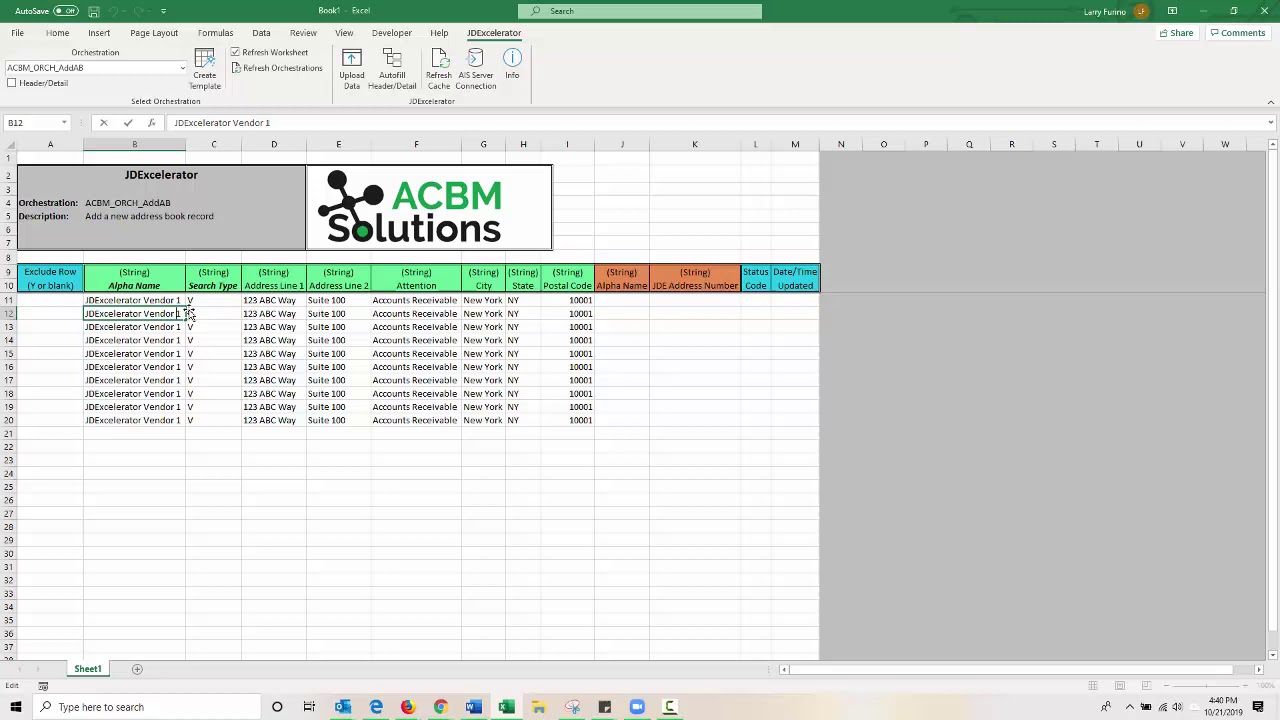The height and width of the screenshot is (720, 1280).
Task: Click the Share button
Action: pyautogui.click(x=1176, y=33)
